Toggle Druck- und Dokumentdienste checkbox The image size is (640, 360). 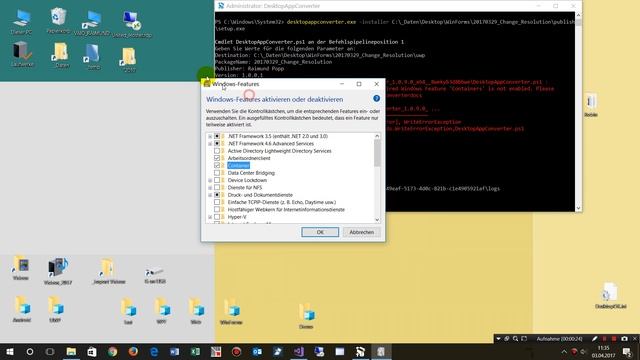[x=217, y=195]
